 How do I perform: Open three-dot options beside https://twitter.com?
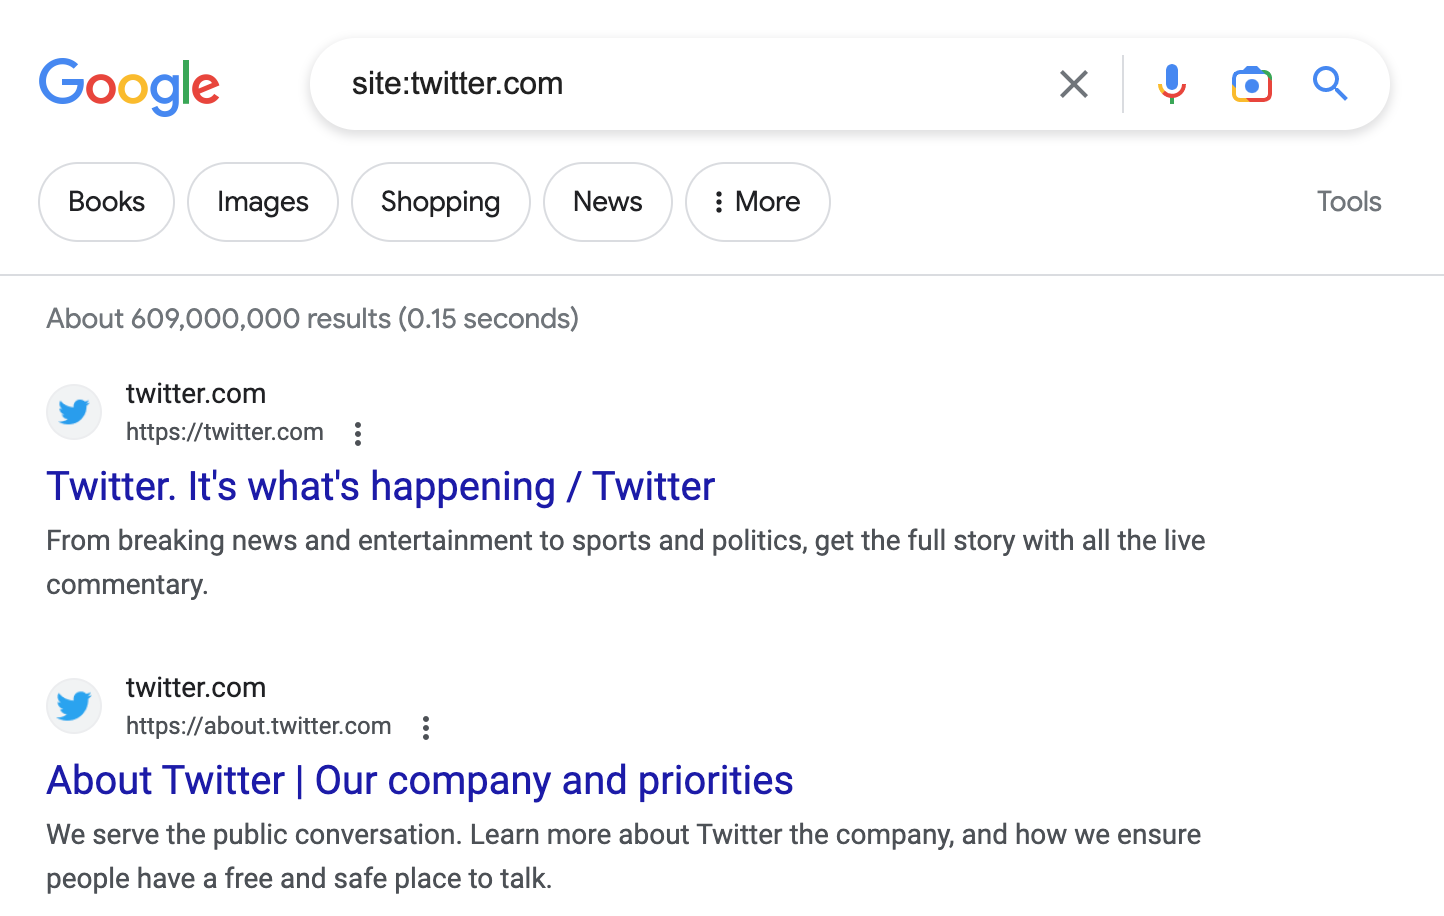point(358,434)
